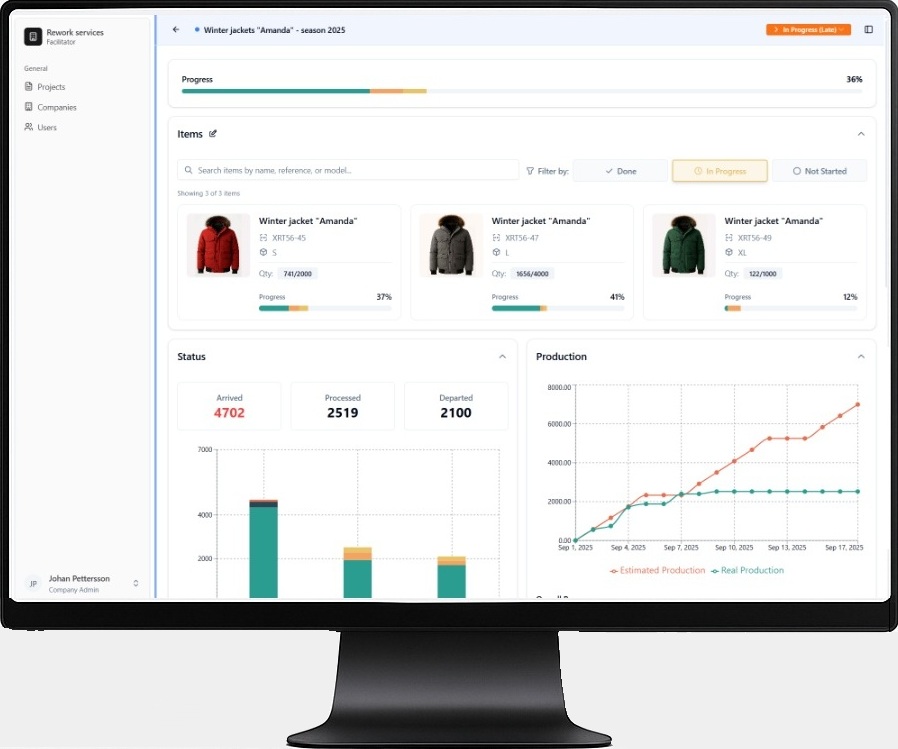Collapse the Items section chevron

(x=861, y=134)
